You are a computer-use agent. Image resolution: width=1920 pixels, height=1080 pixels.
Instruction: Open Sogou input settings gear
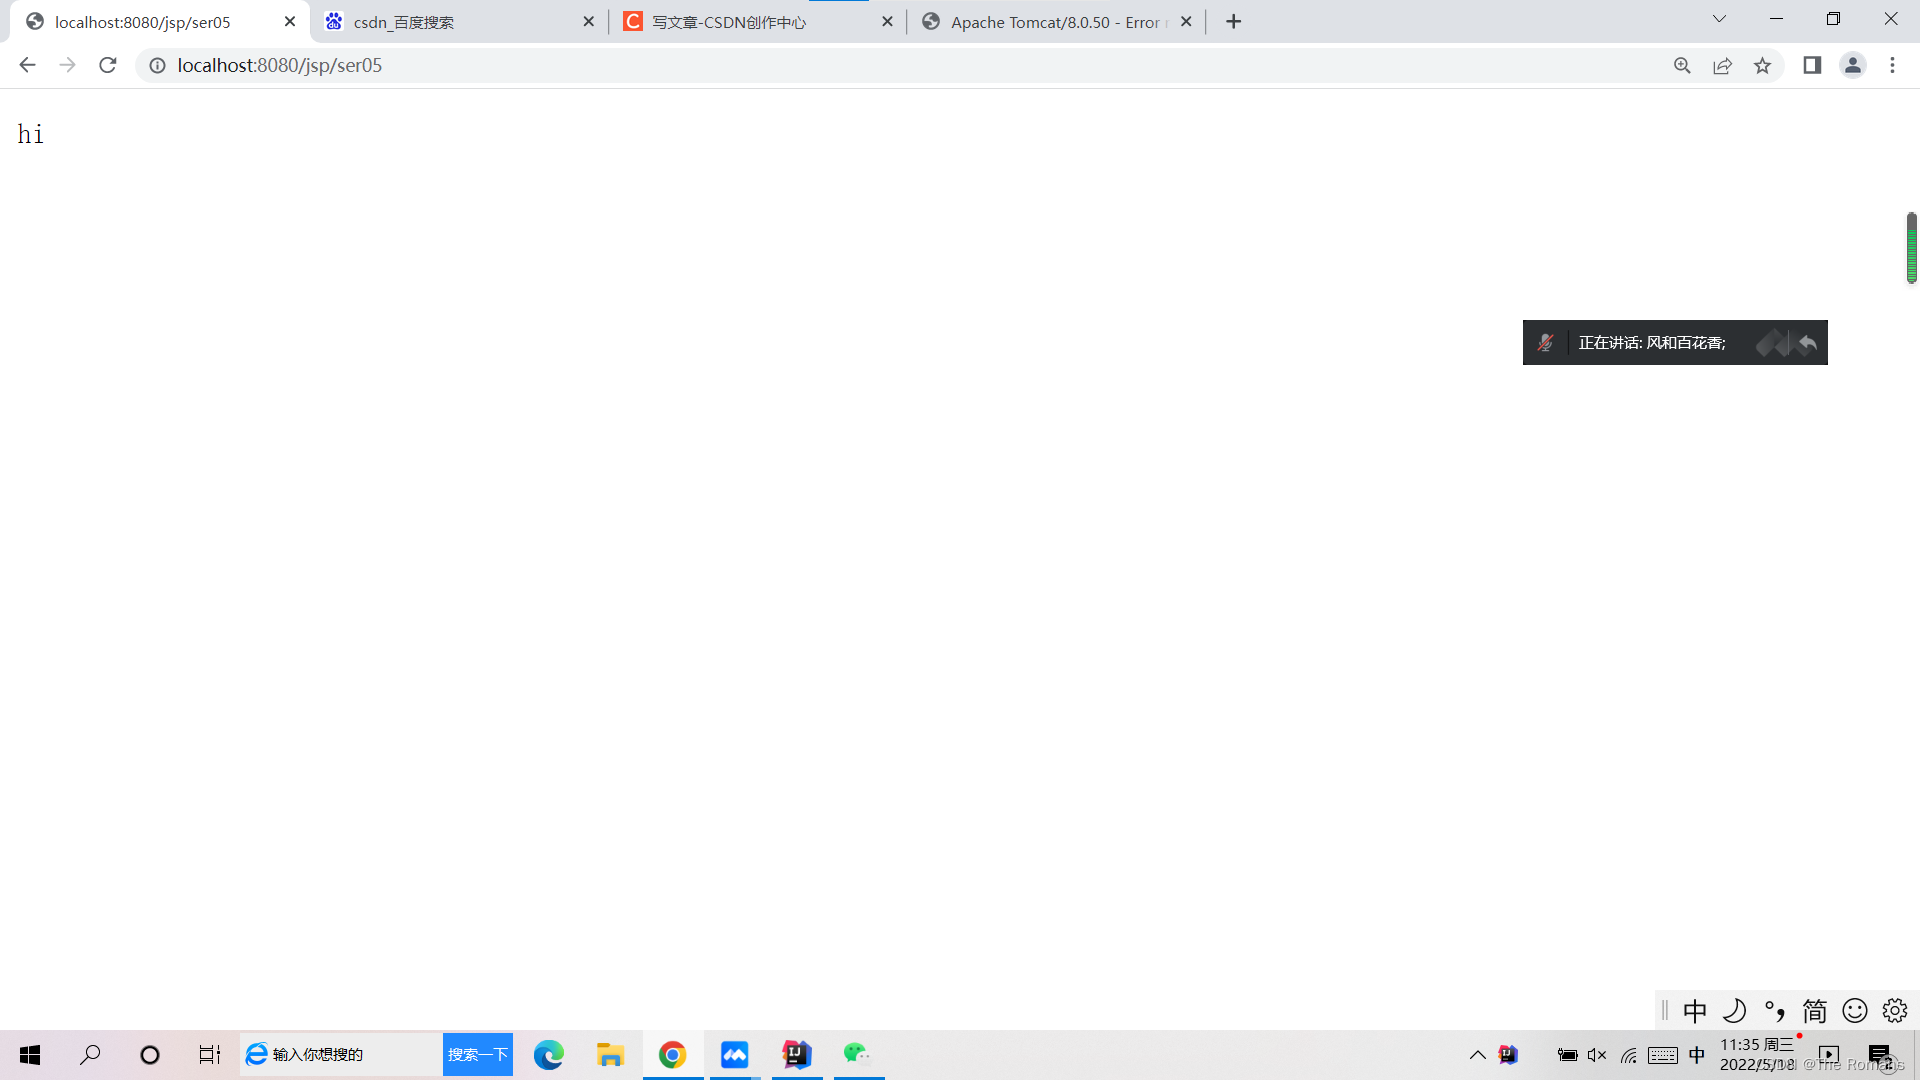[1895, 1010]
